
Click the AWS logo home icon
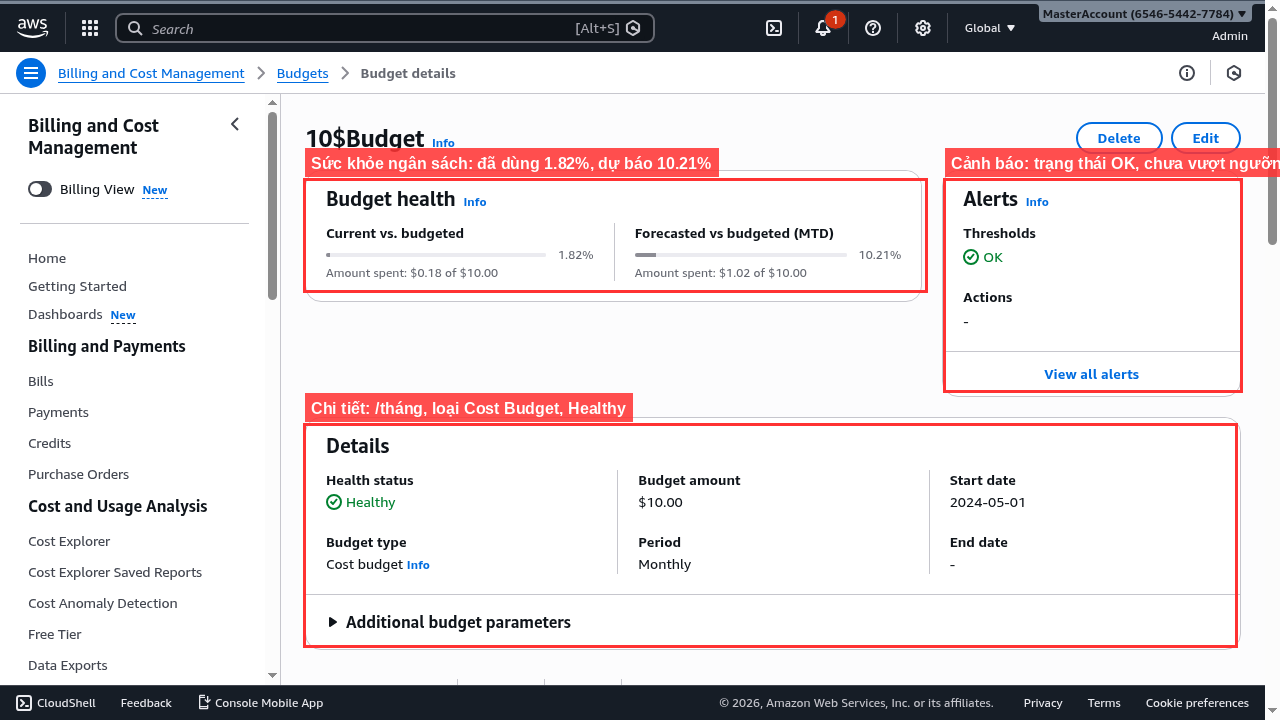click(x=32, y=28)
